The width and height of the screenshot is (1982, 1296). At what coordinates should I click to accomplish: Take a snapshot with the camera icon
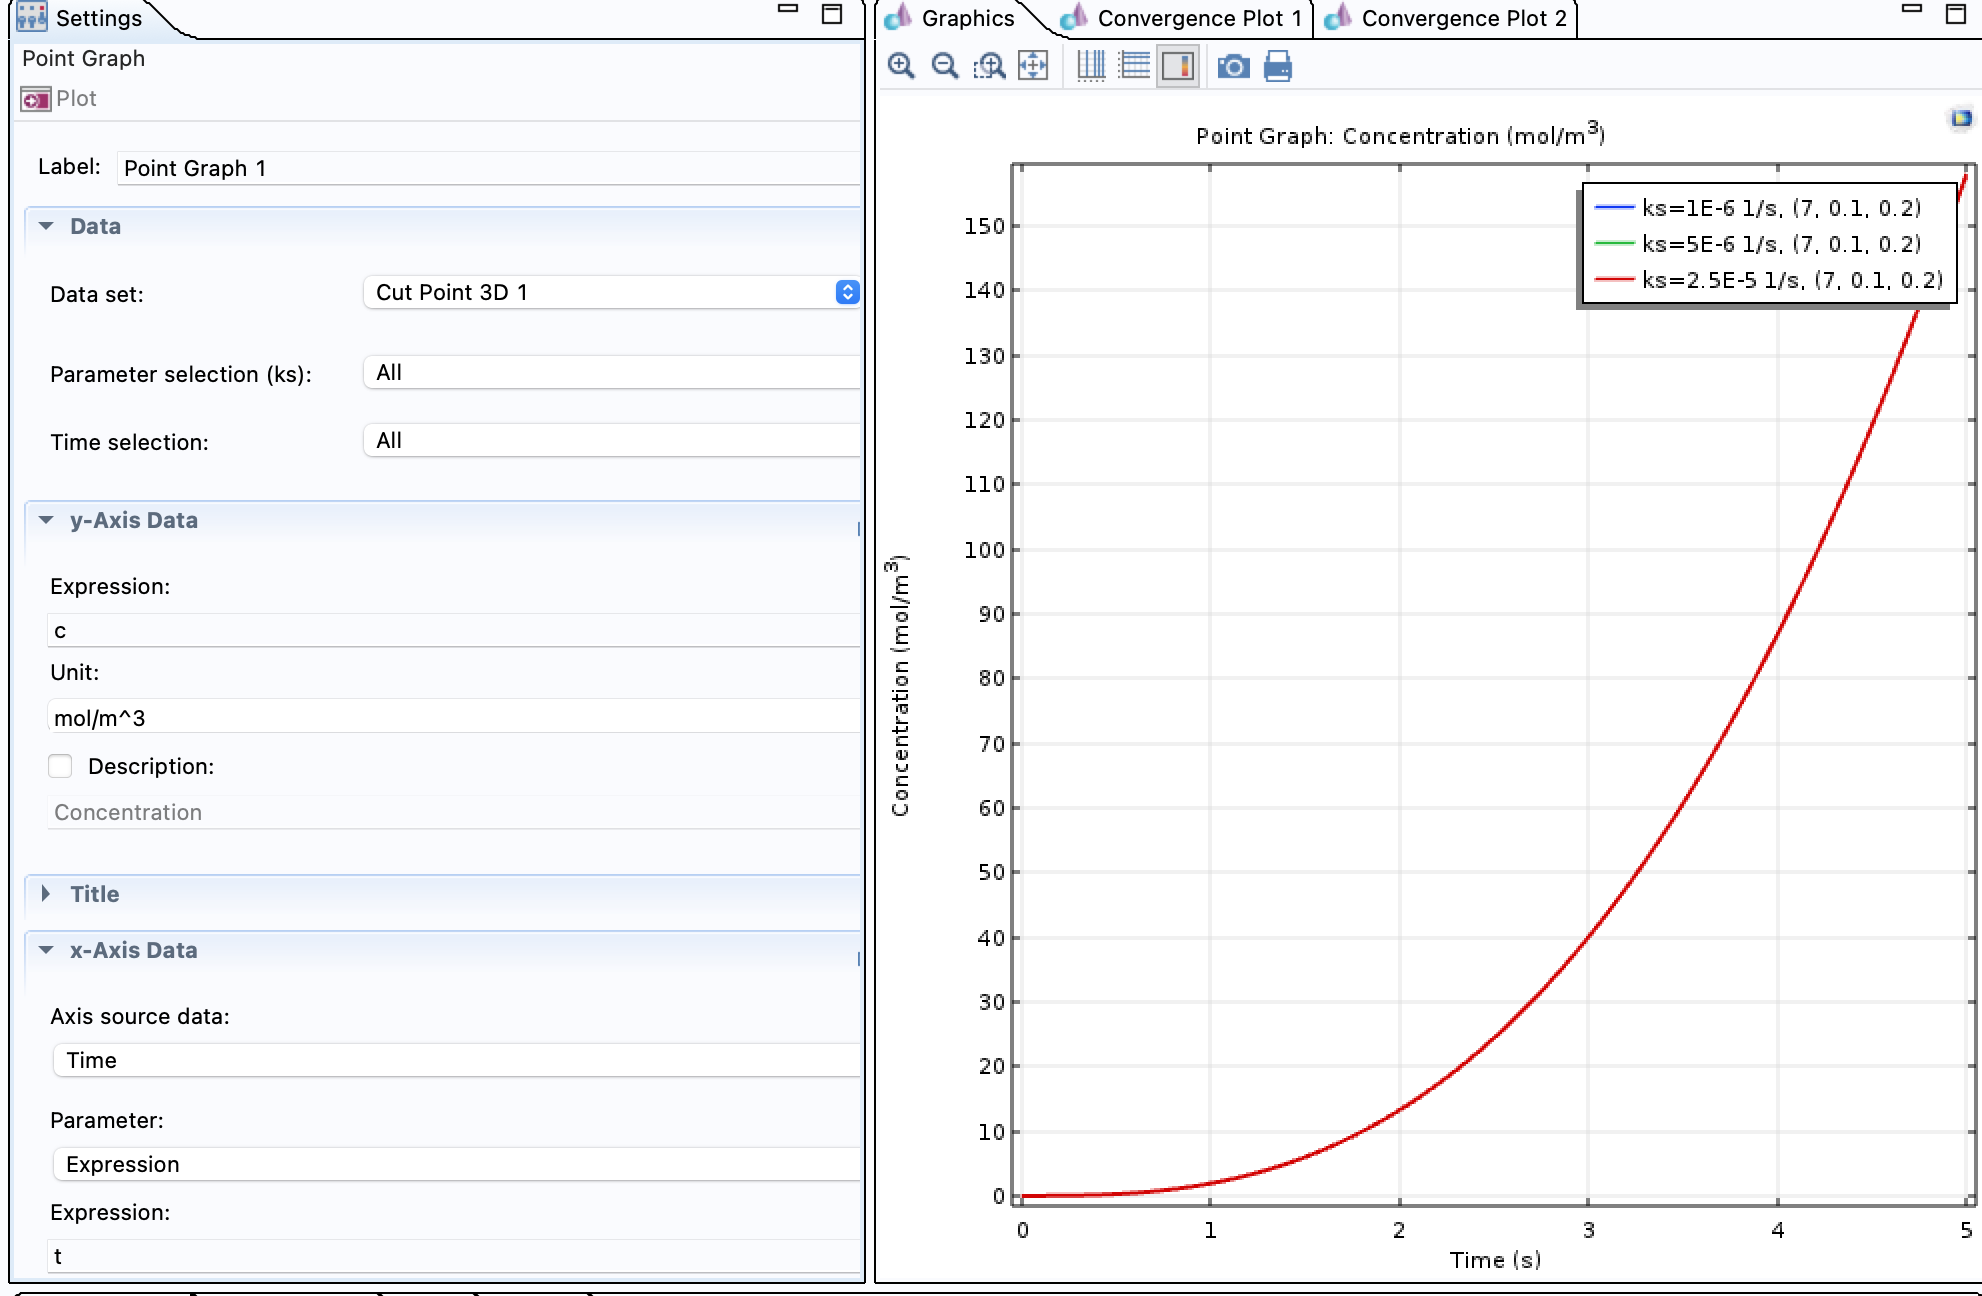click(1233, 67)
